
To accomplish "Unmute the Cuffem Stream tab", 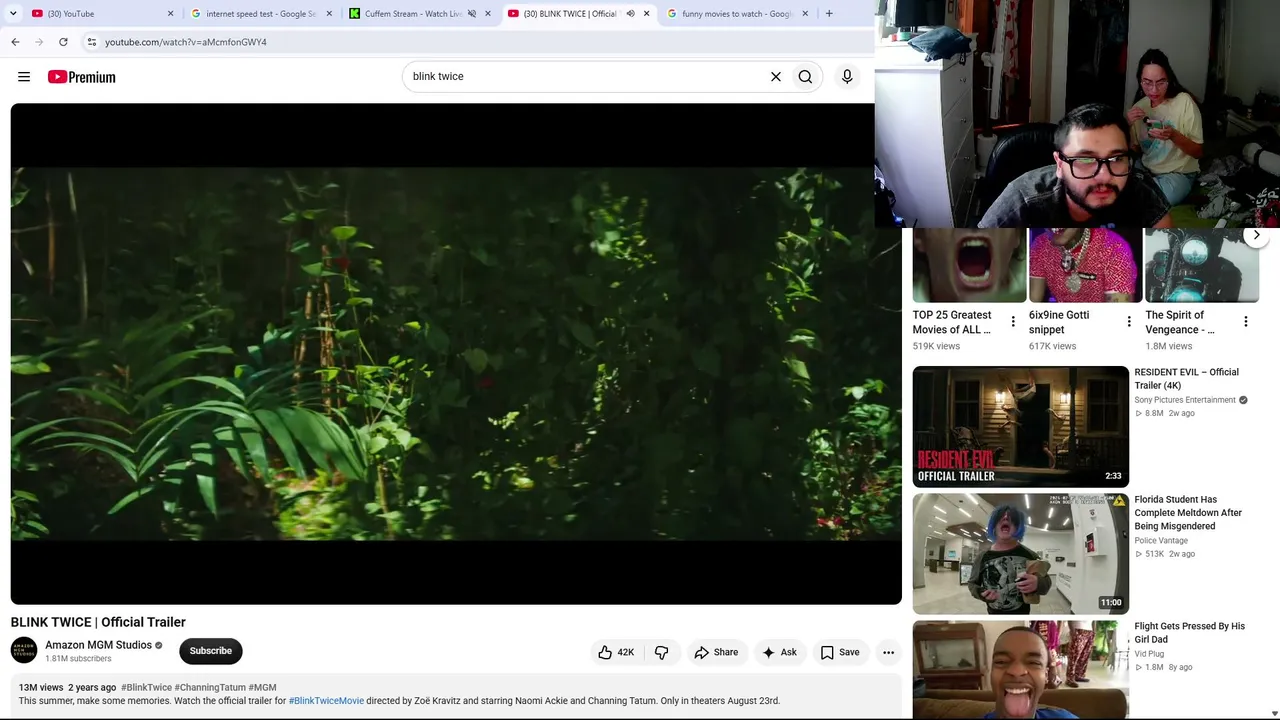I will pos(472,13).
